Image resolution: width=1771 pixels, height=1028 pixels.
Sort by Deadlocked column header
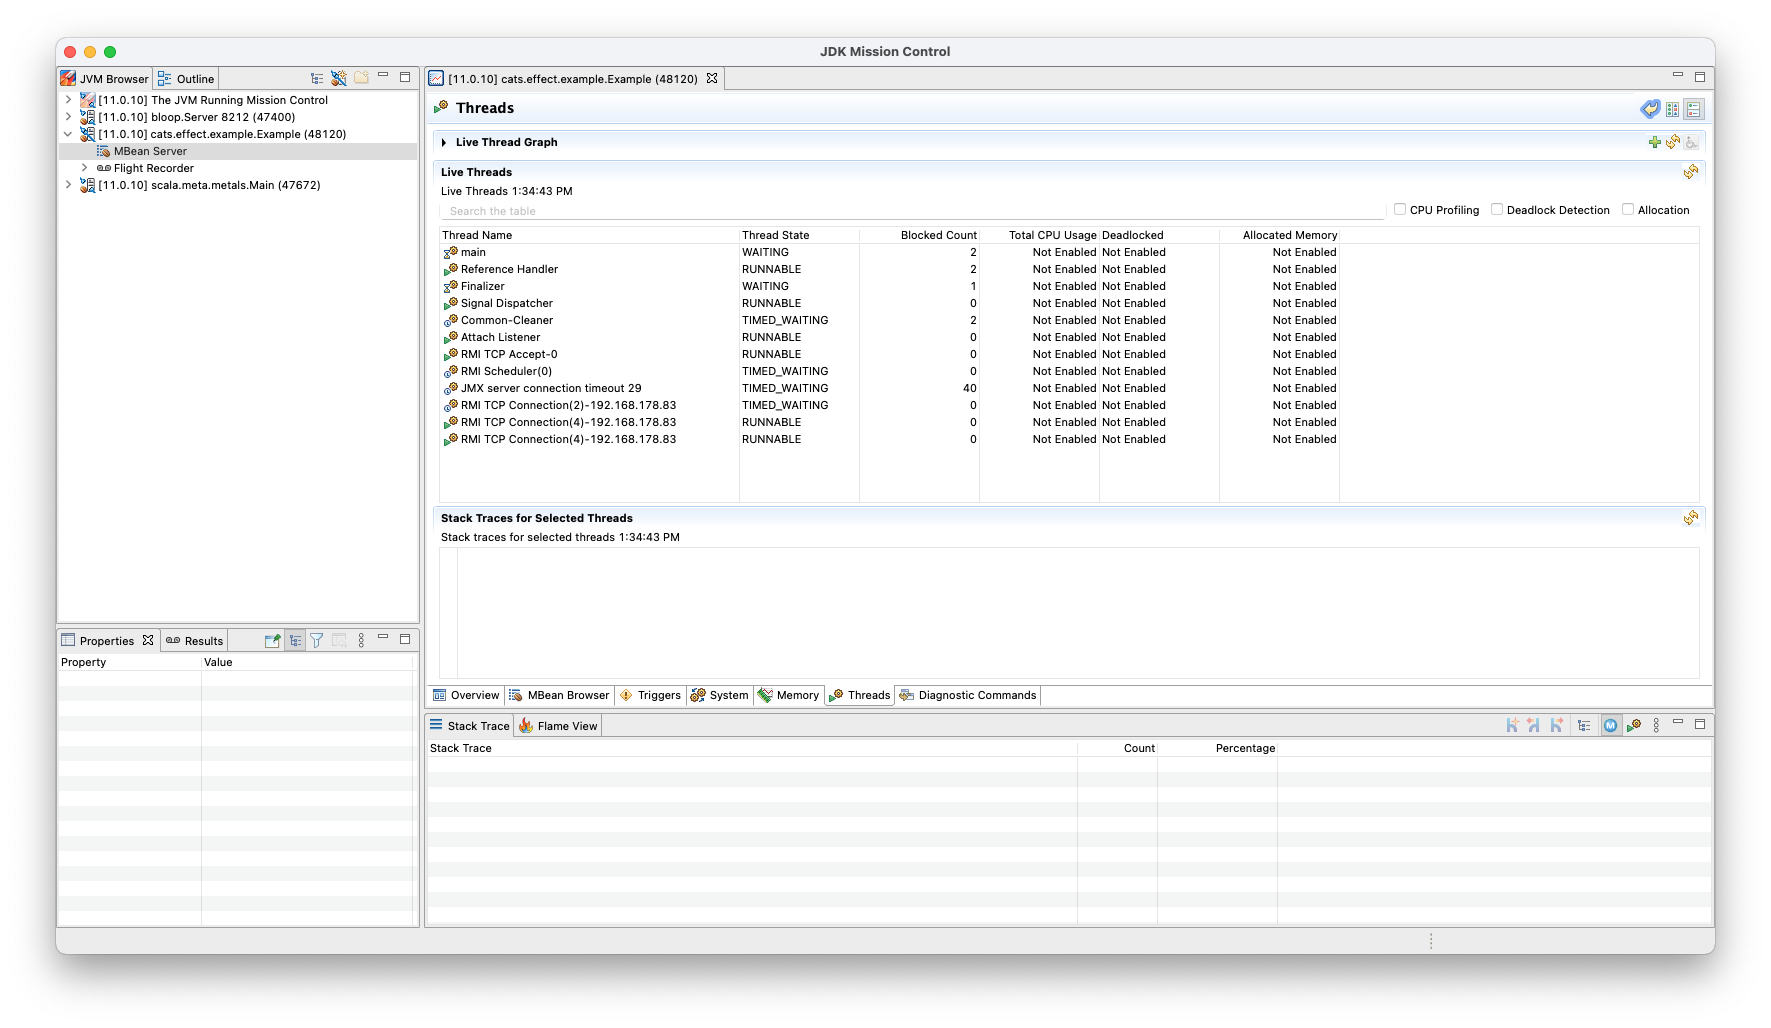(1159, 235)
